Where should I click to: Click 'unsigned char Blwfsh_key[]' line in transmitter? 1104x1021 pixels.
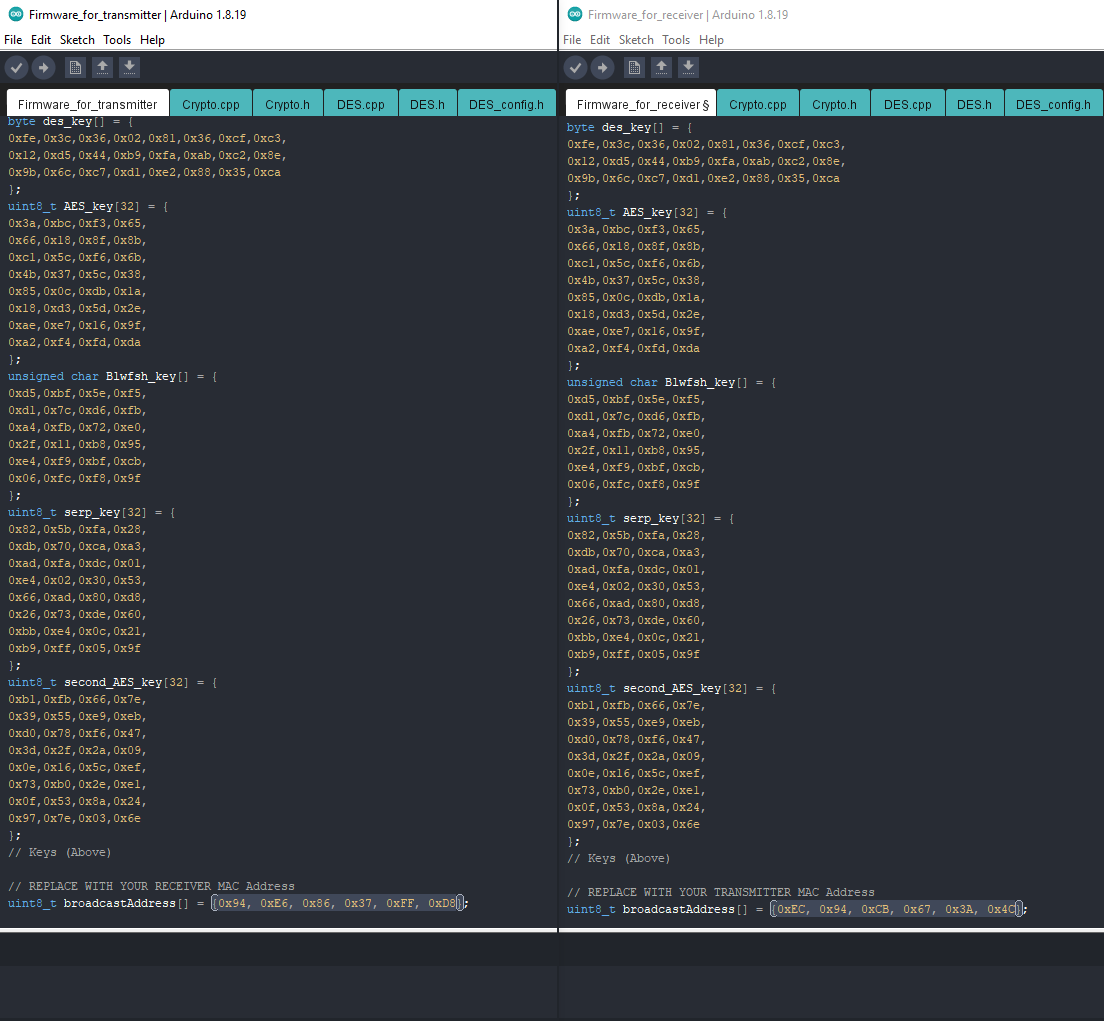click(x=113, y=377)
